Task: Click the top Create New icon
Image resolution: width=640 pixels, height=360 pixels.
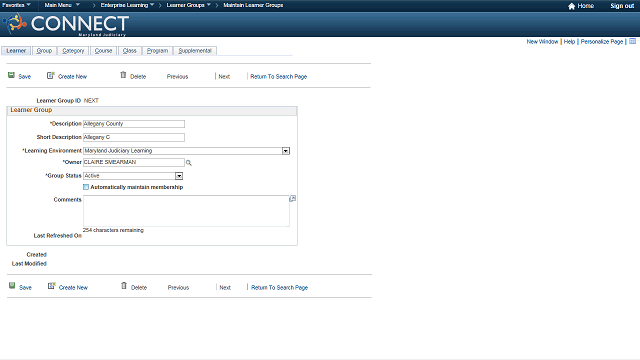Action: point(51,76)
